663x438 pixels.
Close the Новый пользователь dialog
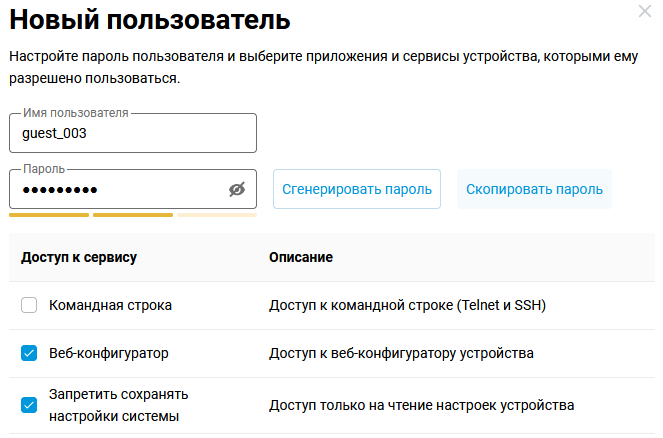pos(644,12)
